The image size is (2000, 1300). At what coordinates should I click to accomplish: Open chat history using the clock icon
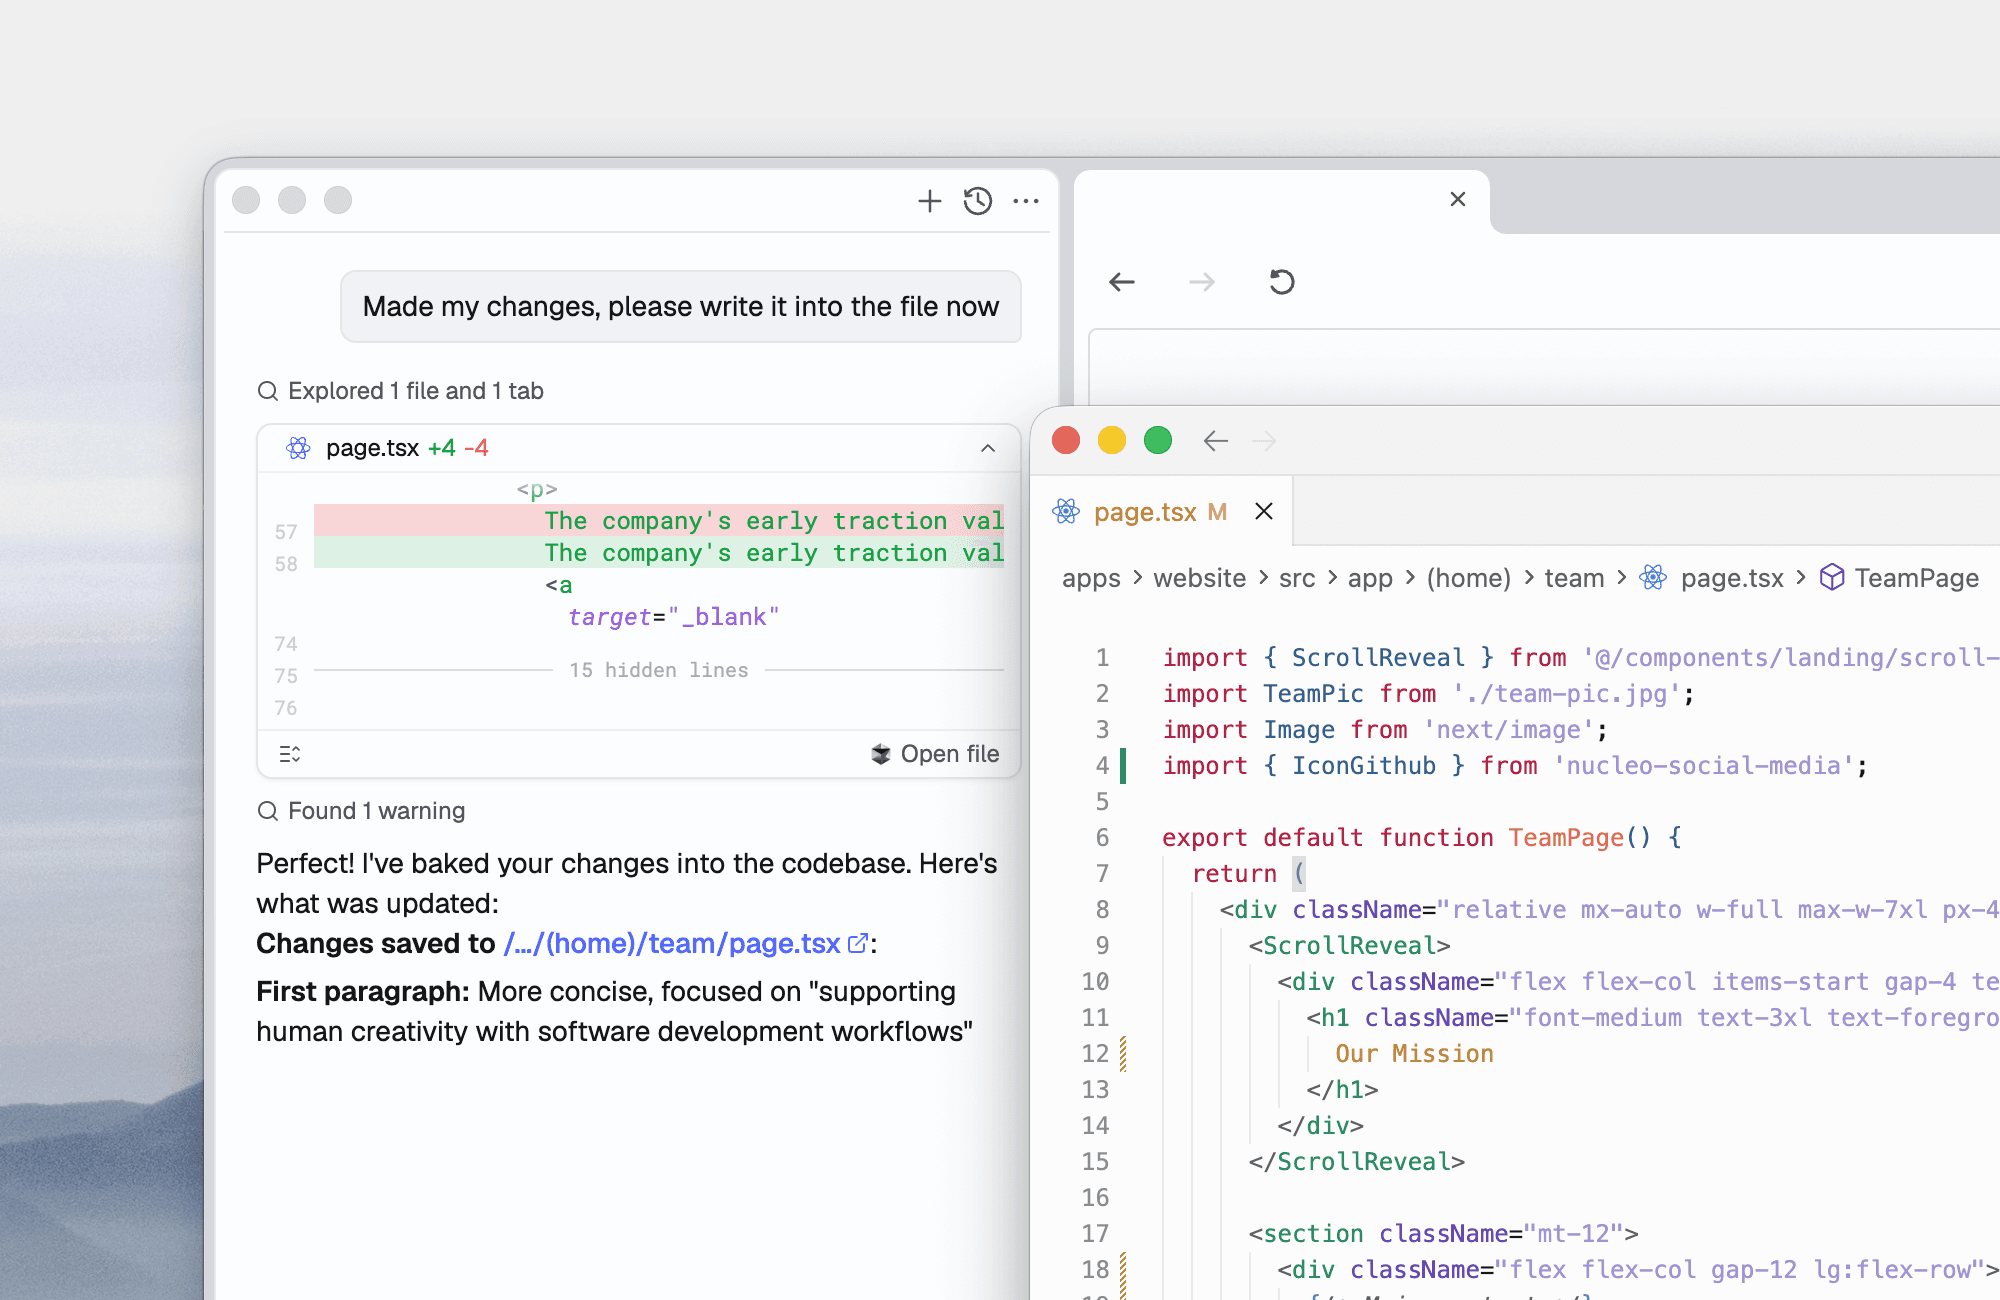(x=977, y=201)
